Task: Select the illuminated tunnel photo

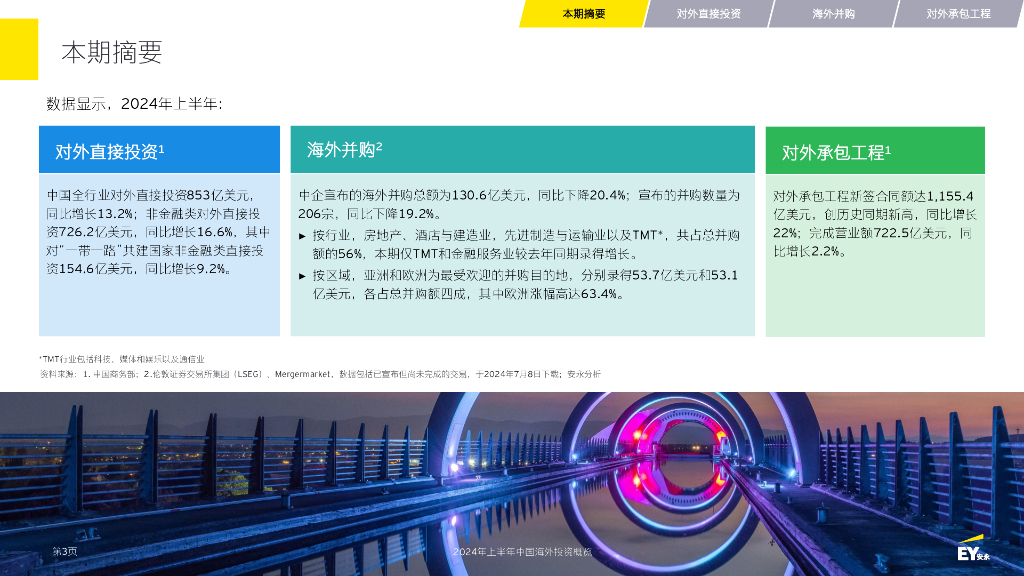Action: 512,470
